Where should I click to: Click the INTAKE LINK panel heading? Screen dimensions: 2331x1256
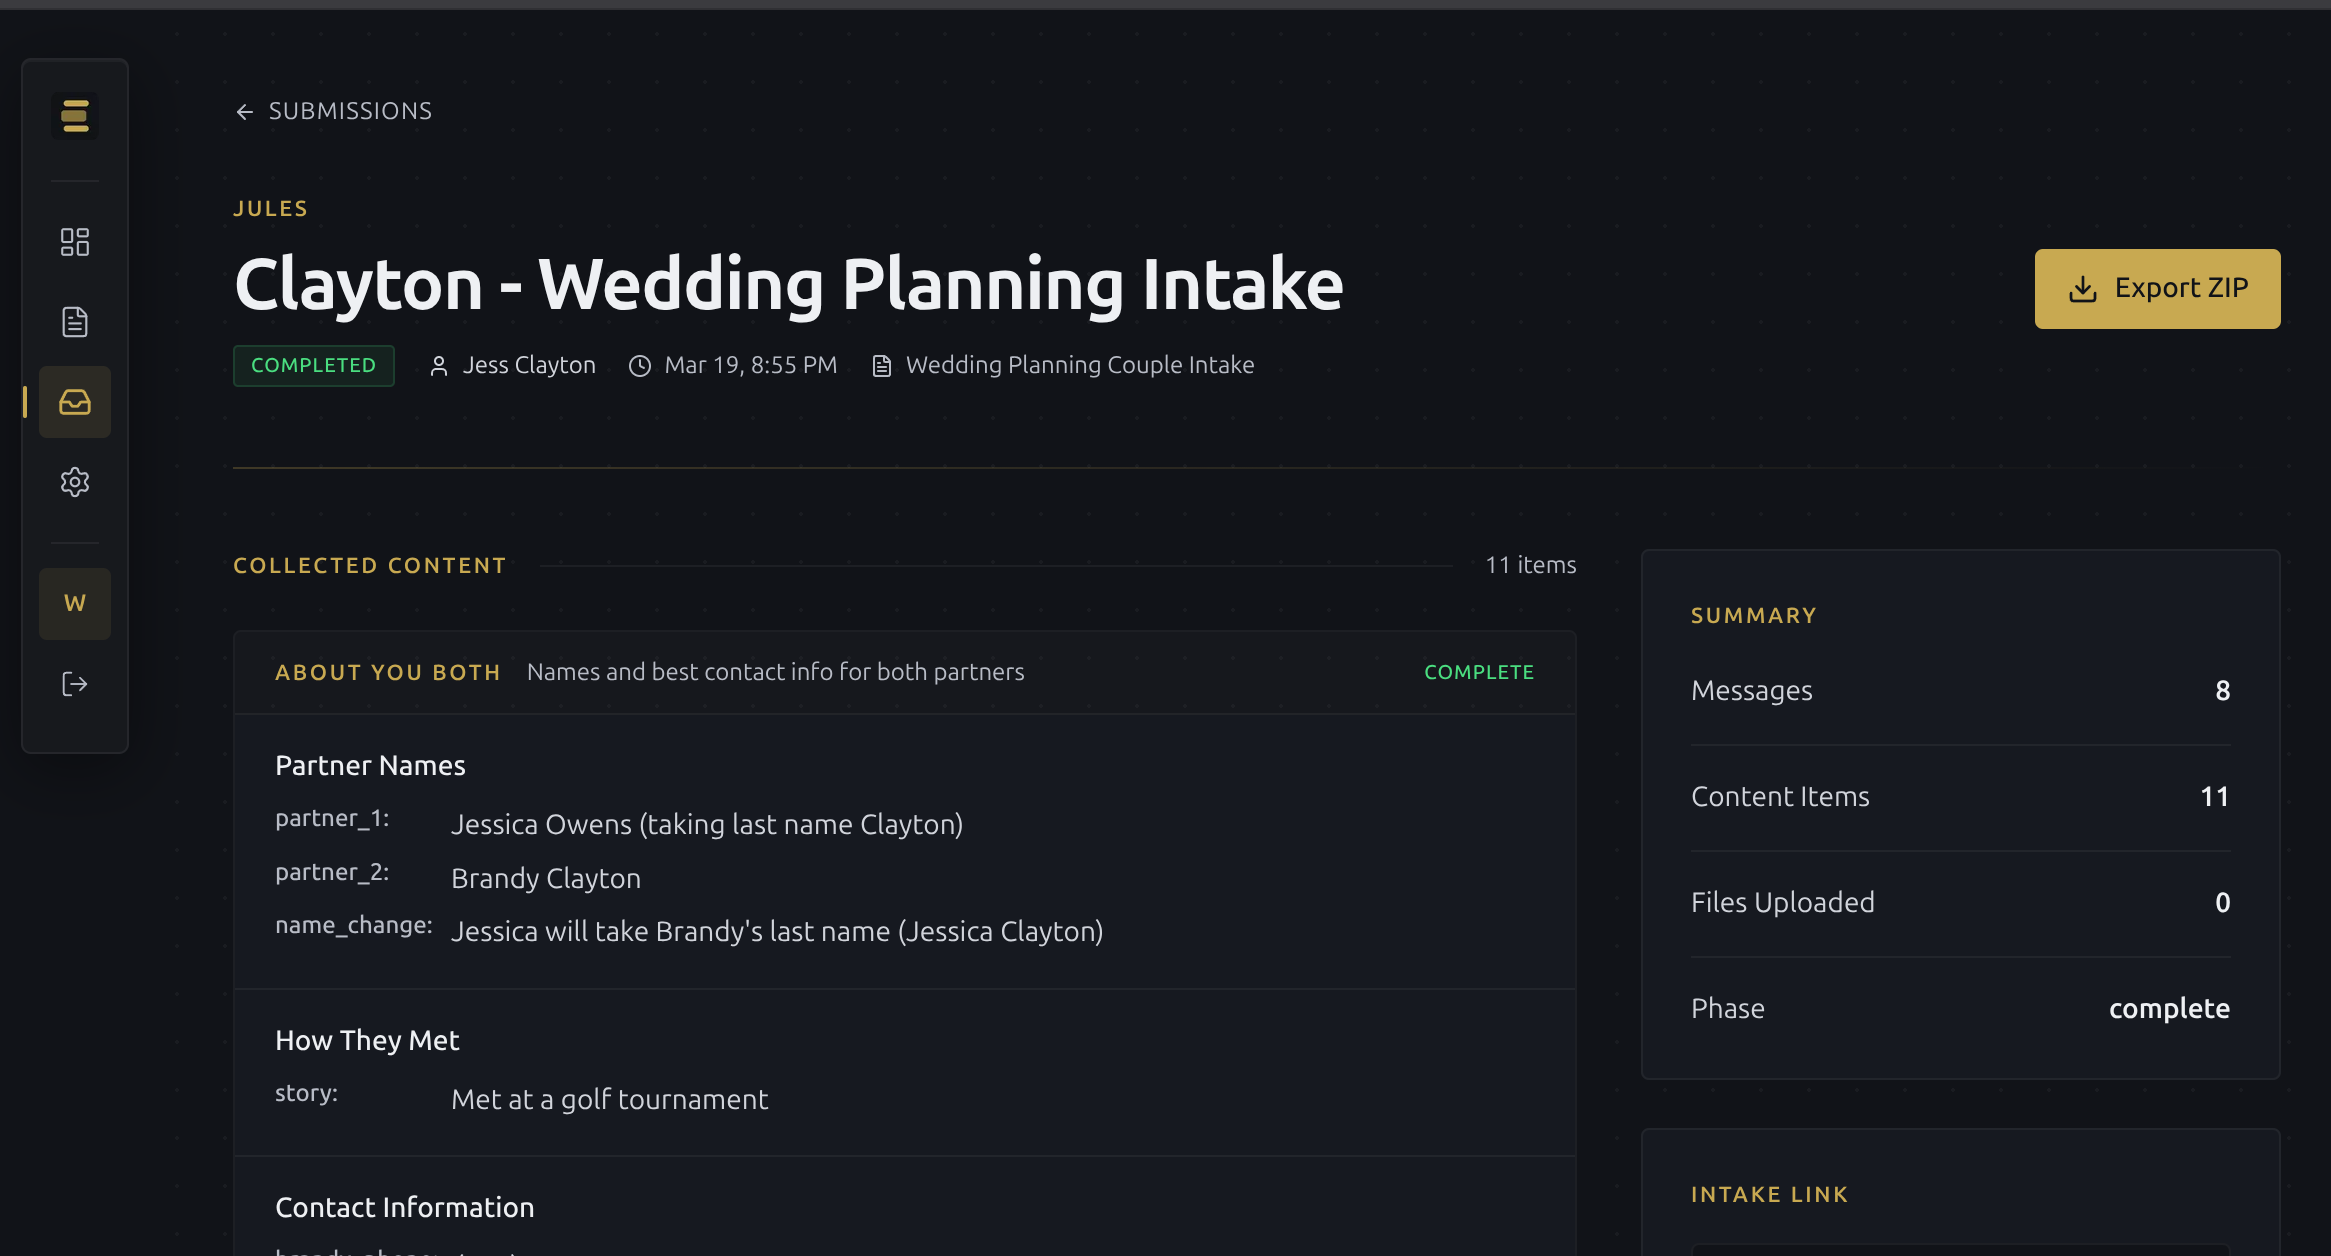pos(1769,1194)
